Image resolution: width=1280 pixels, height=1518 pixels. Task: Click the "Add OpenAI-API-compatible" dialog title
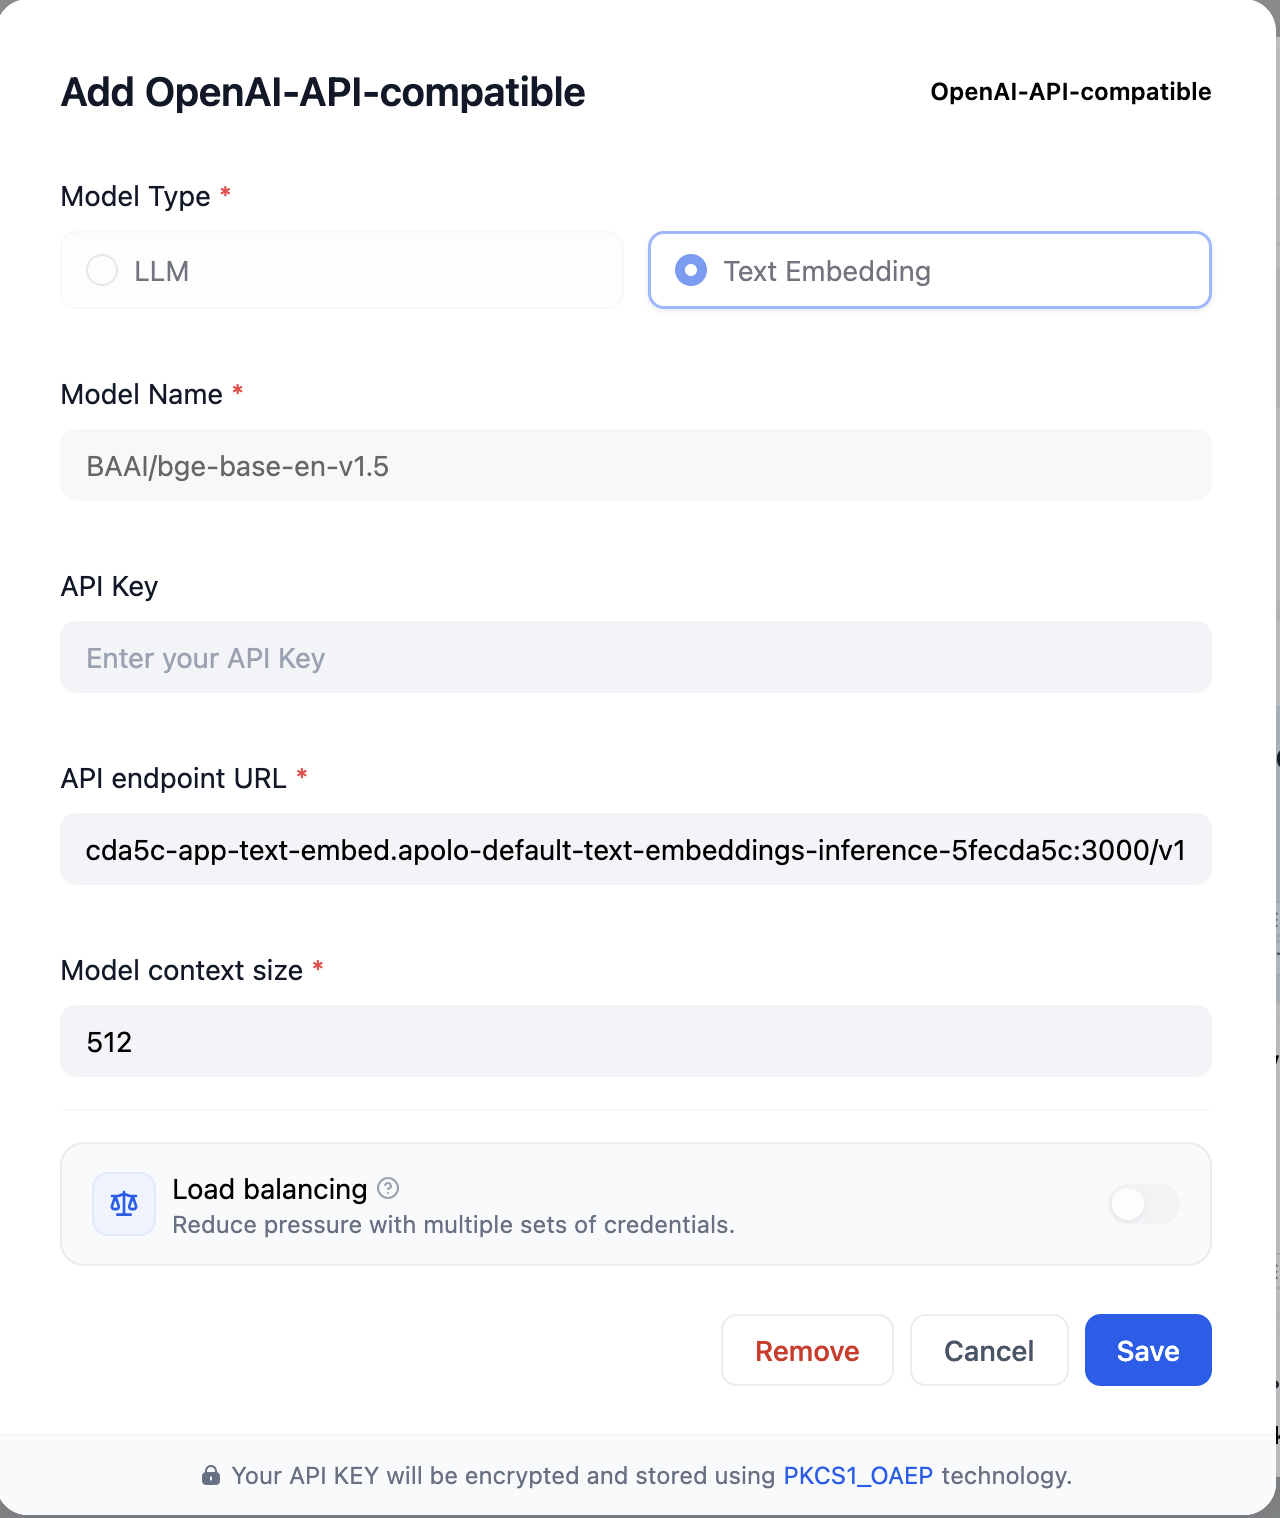click(x=323, y=92)
